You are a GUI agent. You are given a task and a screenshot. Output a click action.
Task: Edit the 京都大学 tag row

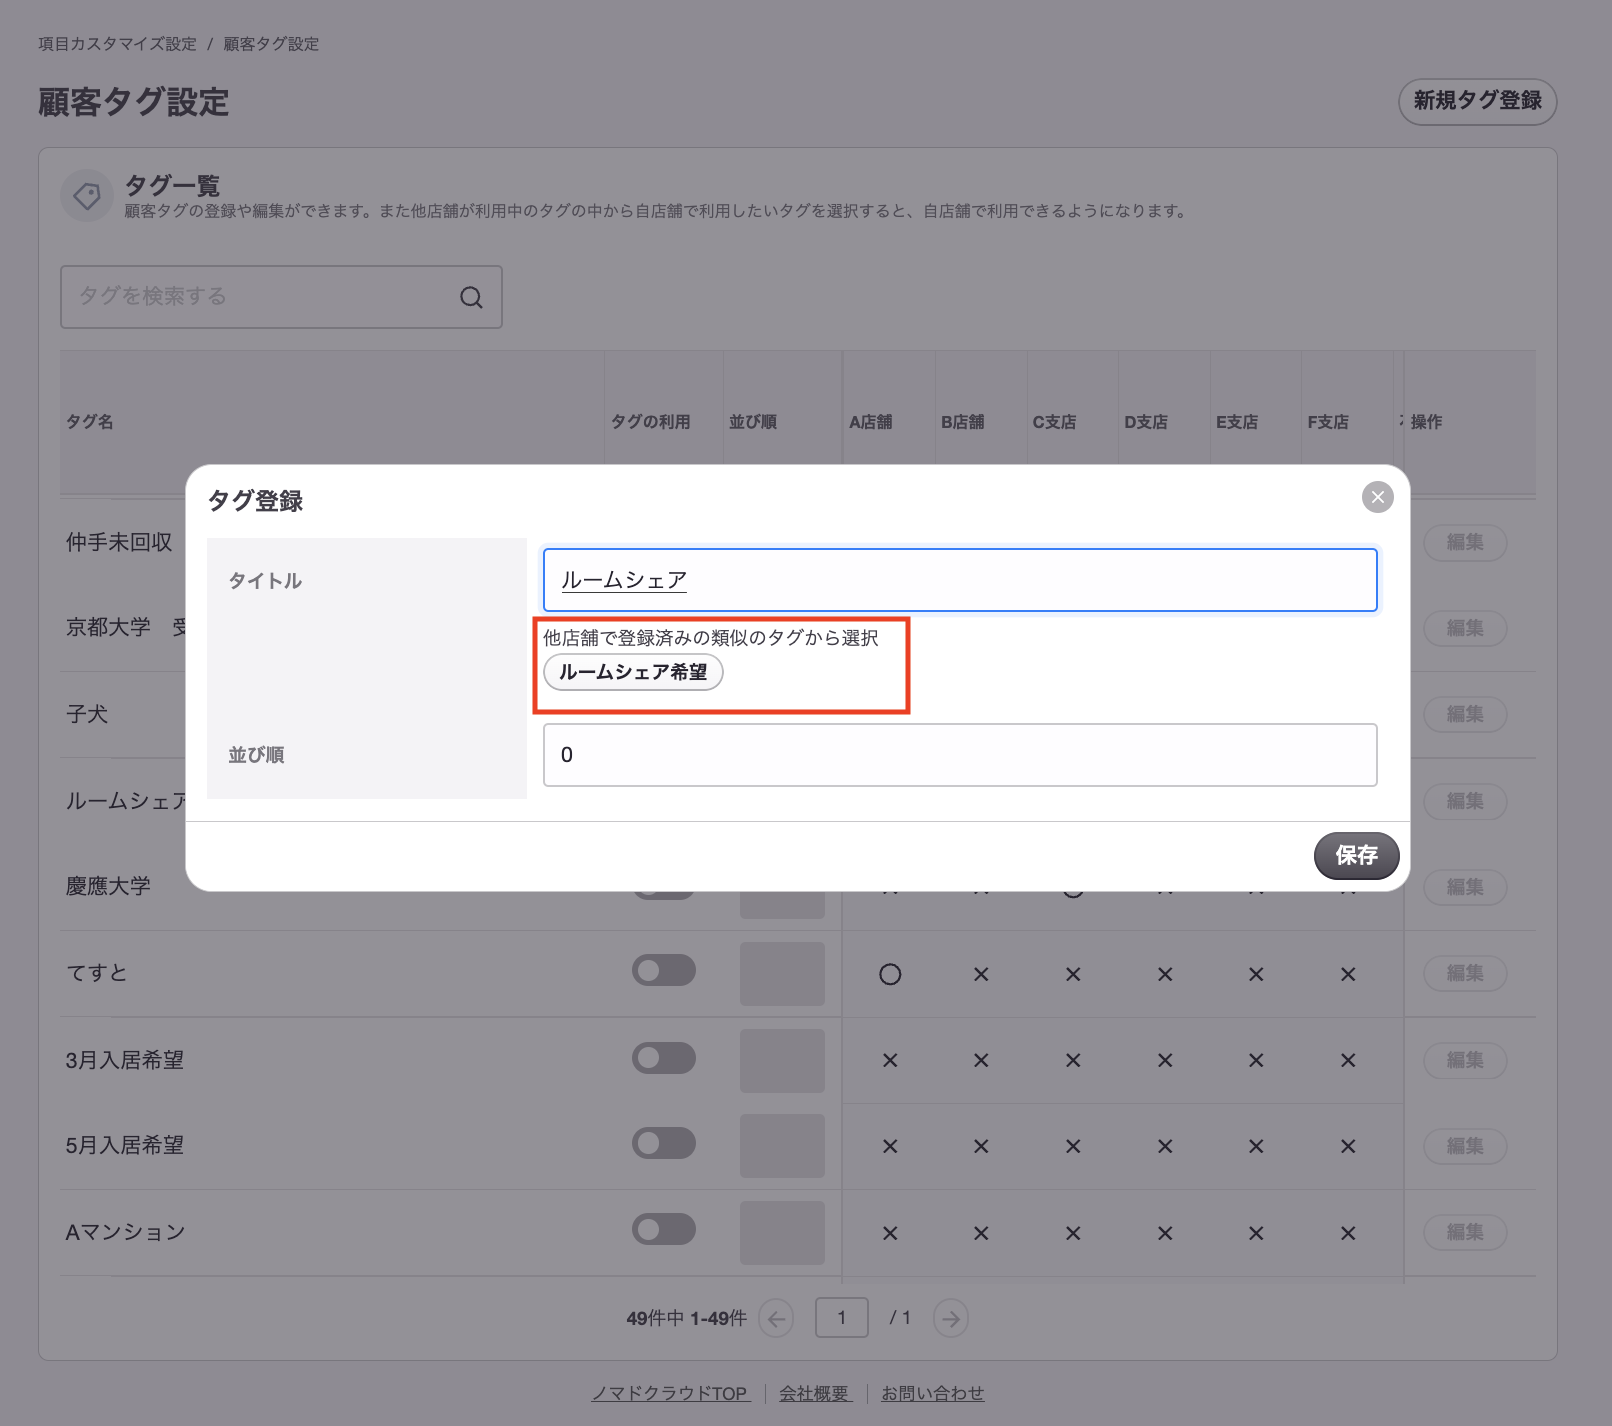[1465, 628]
